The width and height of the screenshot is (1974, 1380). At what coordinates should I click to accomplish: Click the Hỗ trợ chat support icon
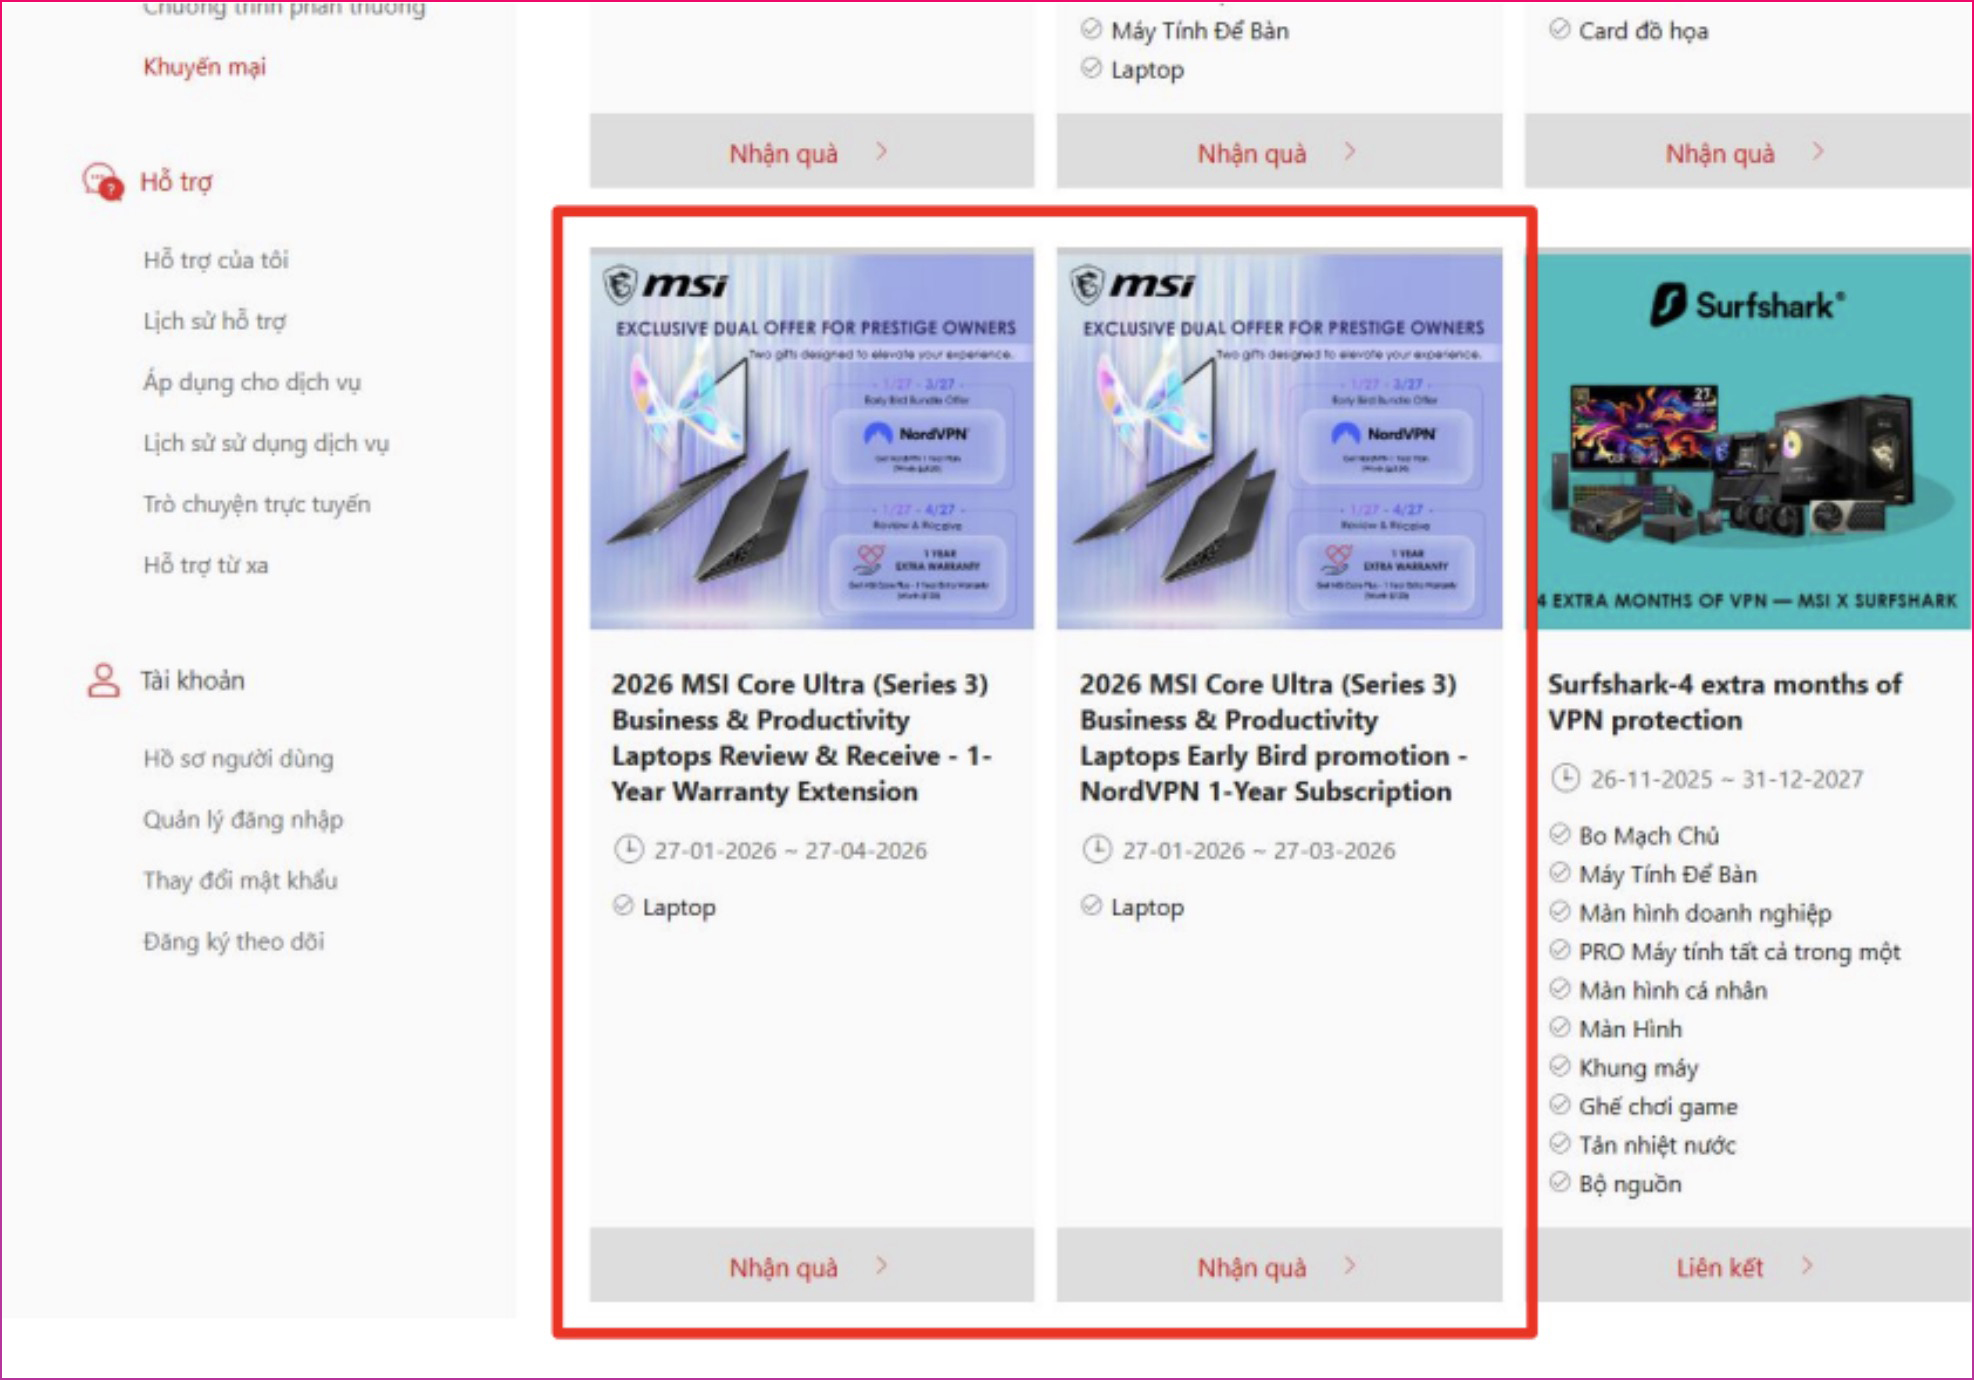click(102, 182)
